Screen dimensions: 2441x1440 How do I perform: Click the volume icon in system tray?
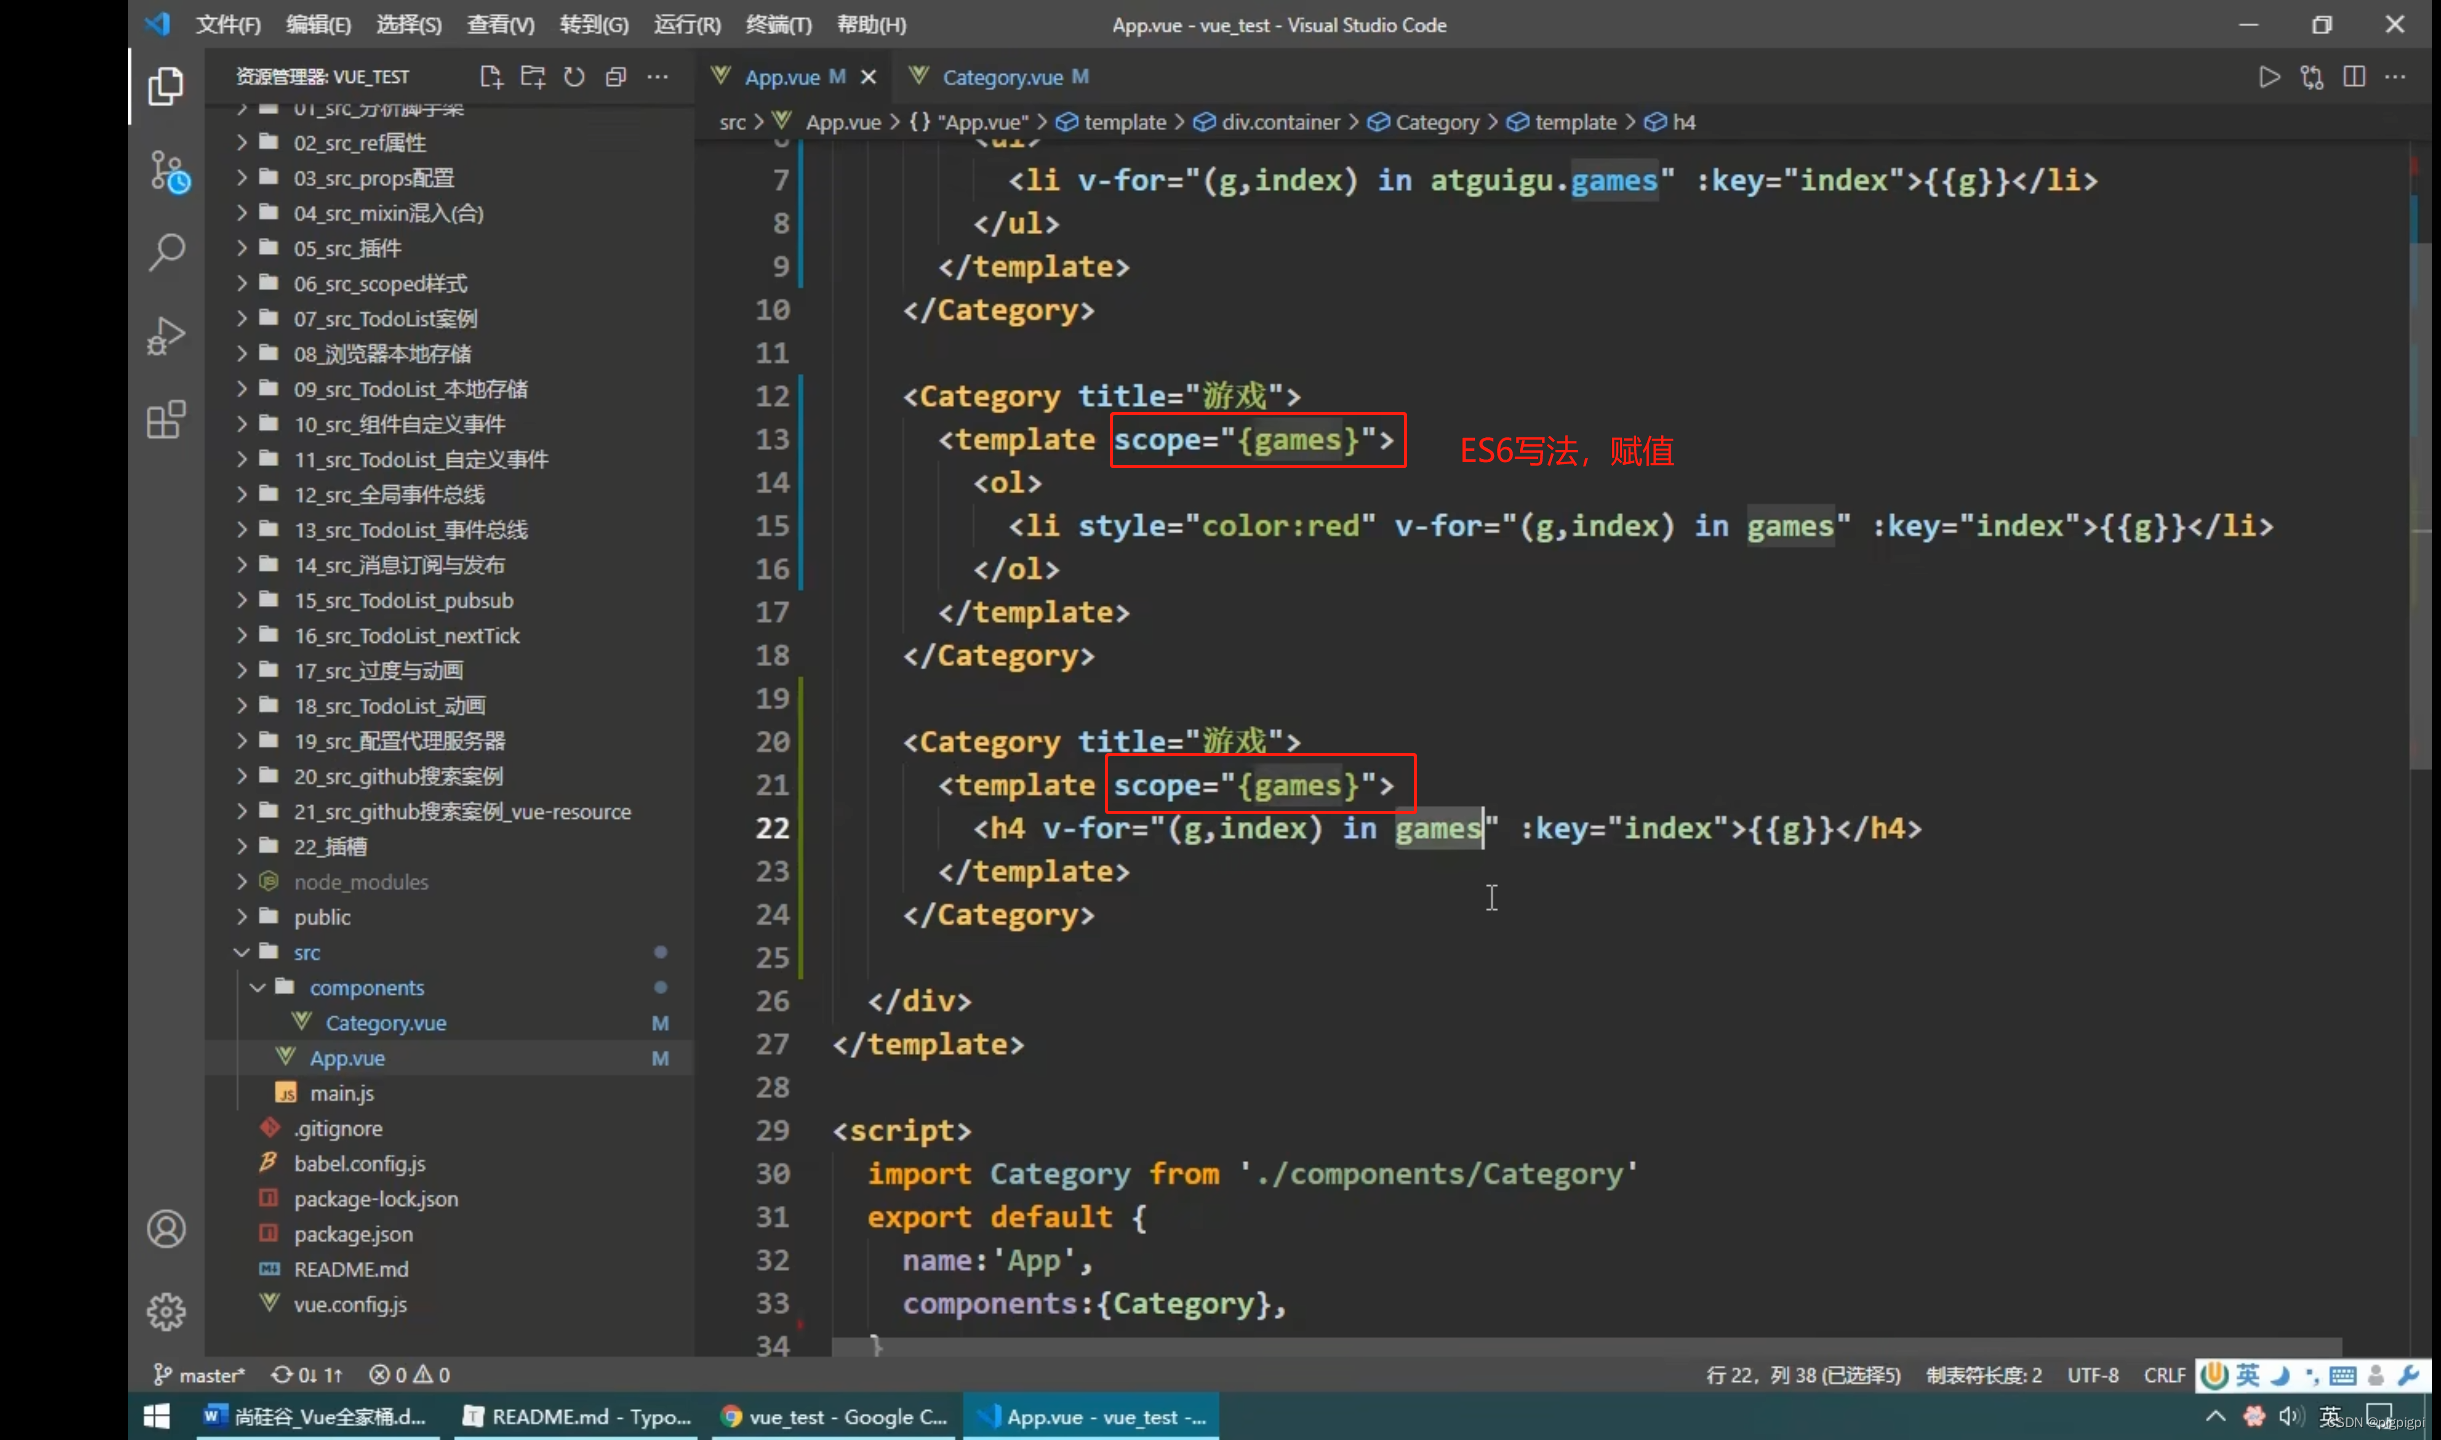(2289, 1416)
